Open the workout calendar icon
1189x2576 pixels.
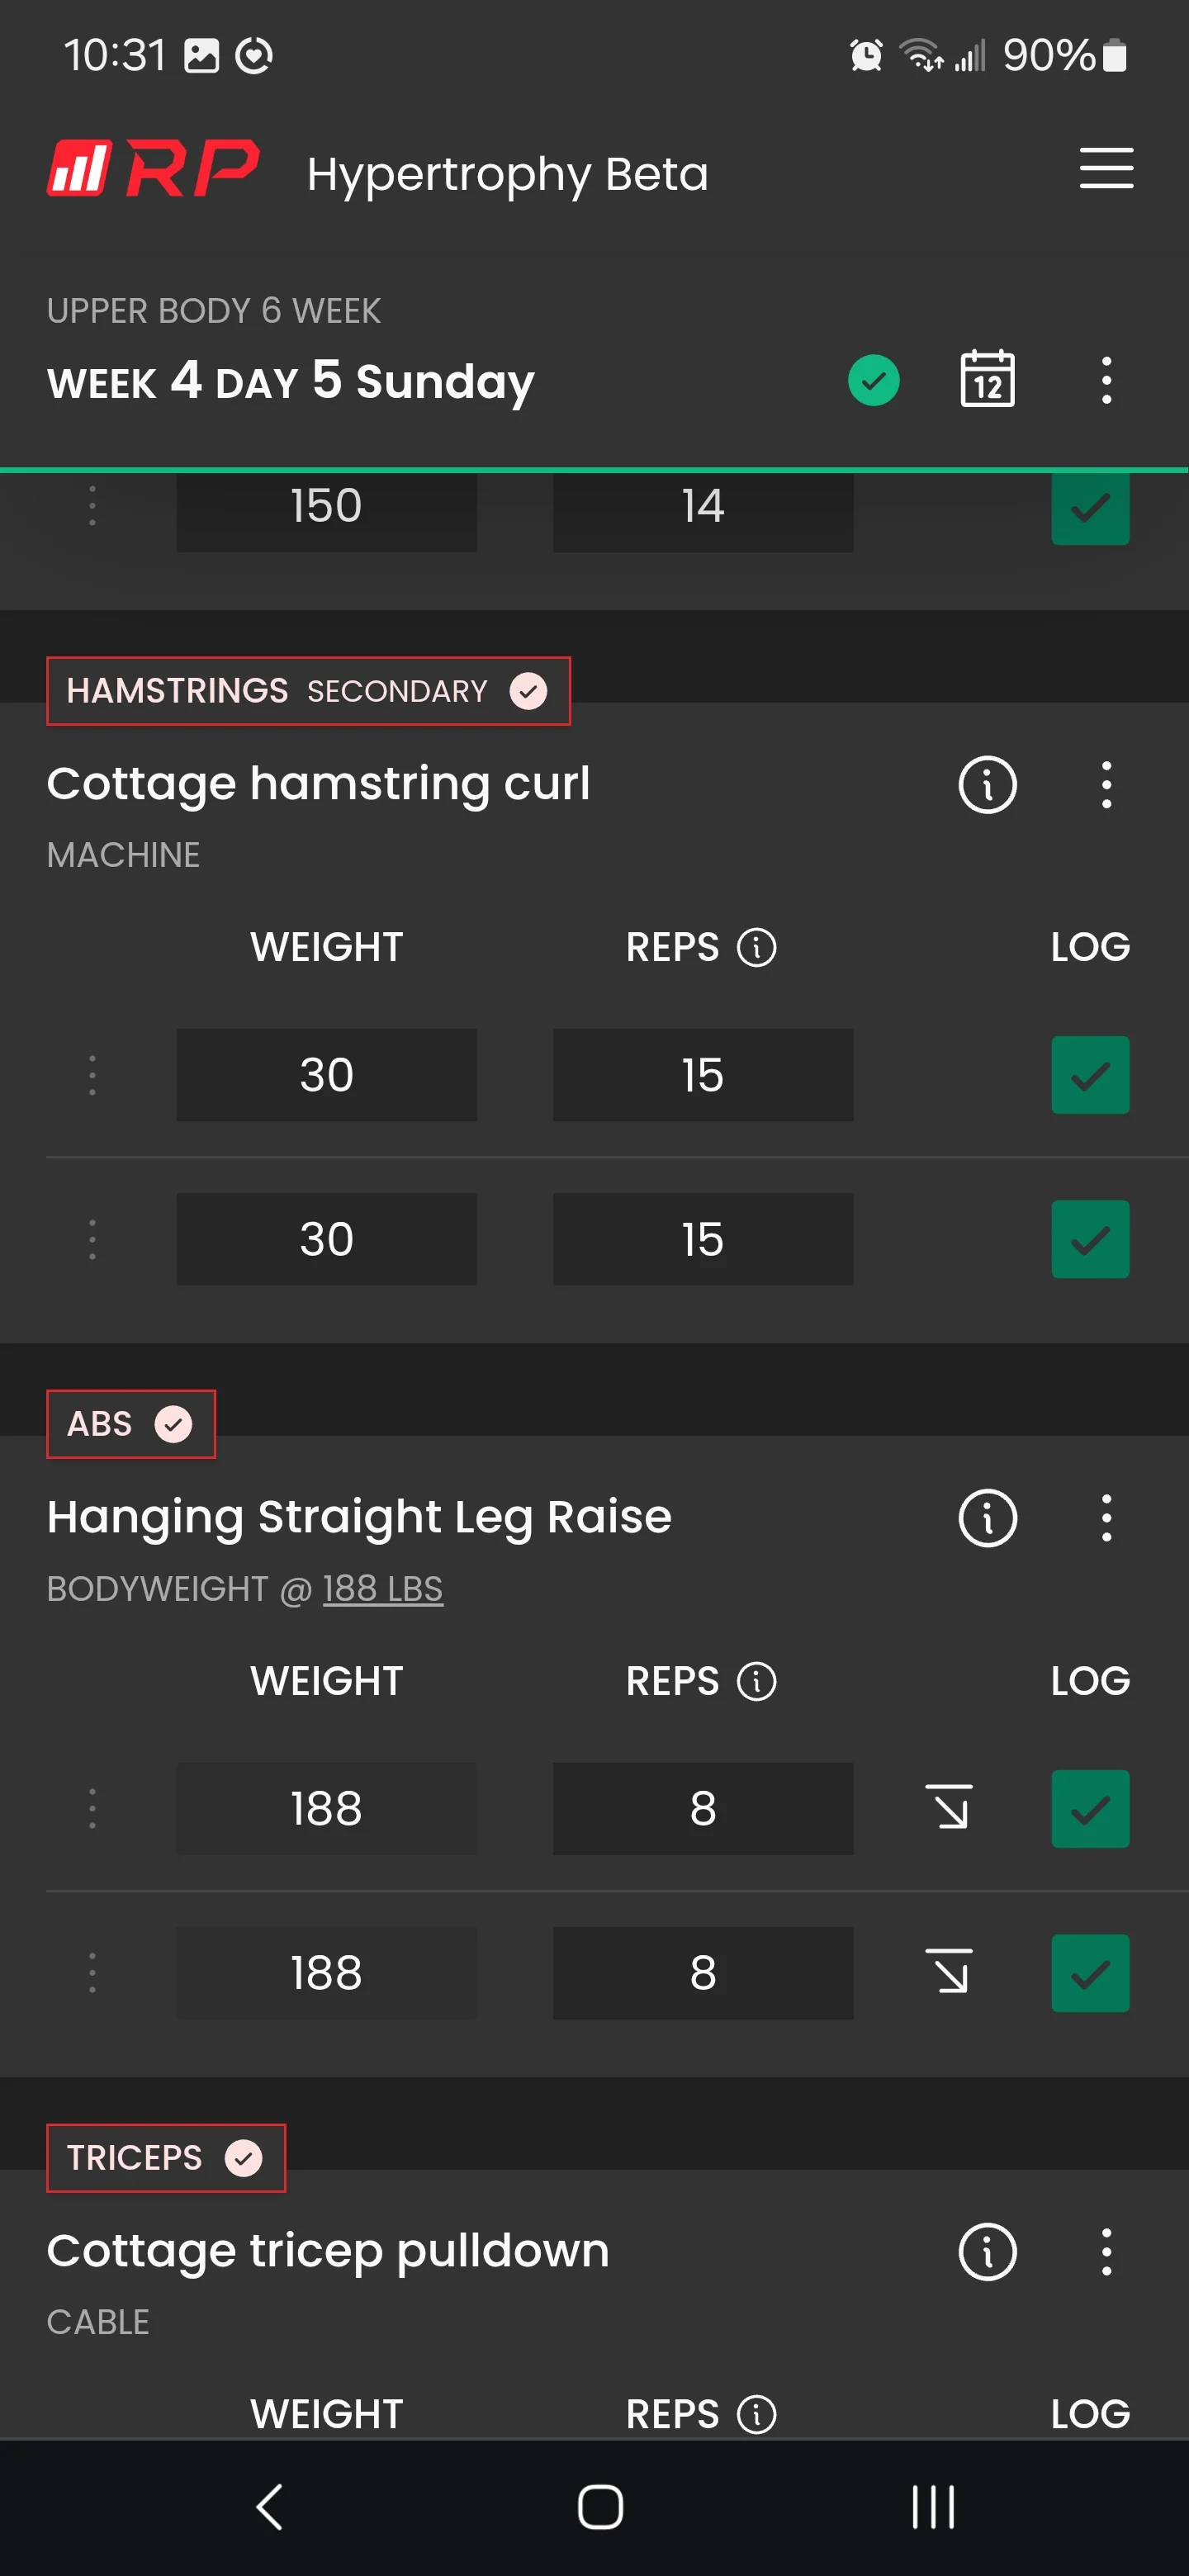pos(987,379)
